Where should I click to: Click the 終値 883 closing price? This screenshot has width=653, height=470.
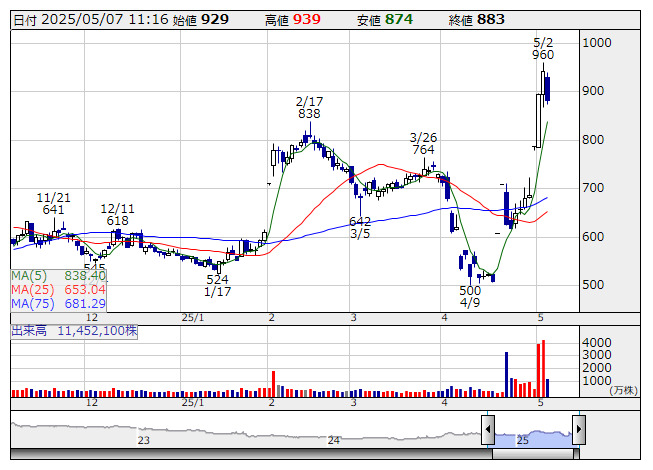[477, 20]
